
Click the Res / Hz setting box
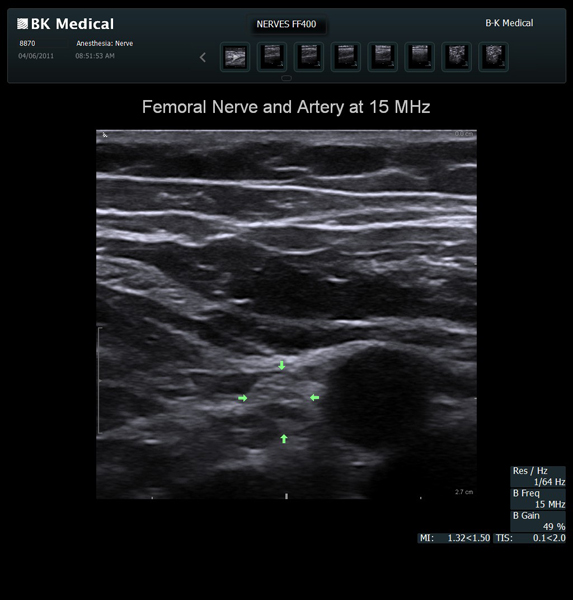[x=538, y=476]
